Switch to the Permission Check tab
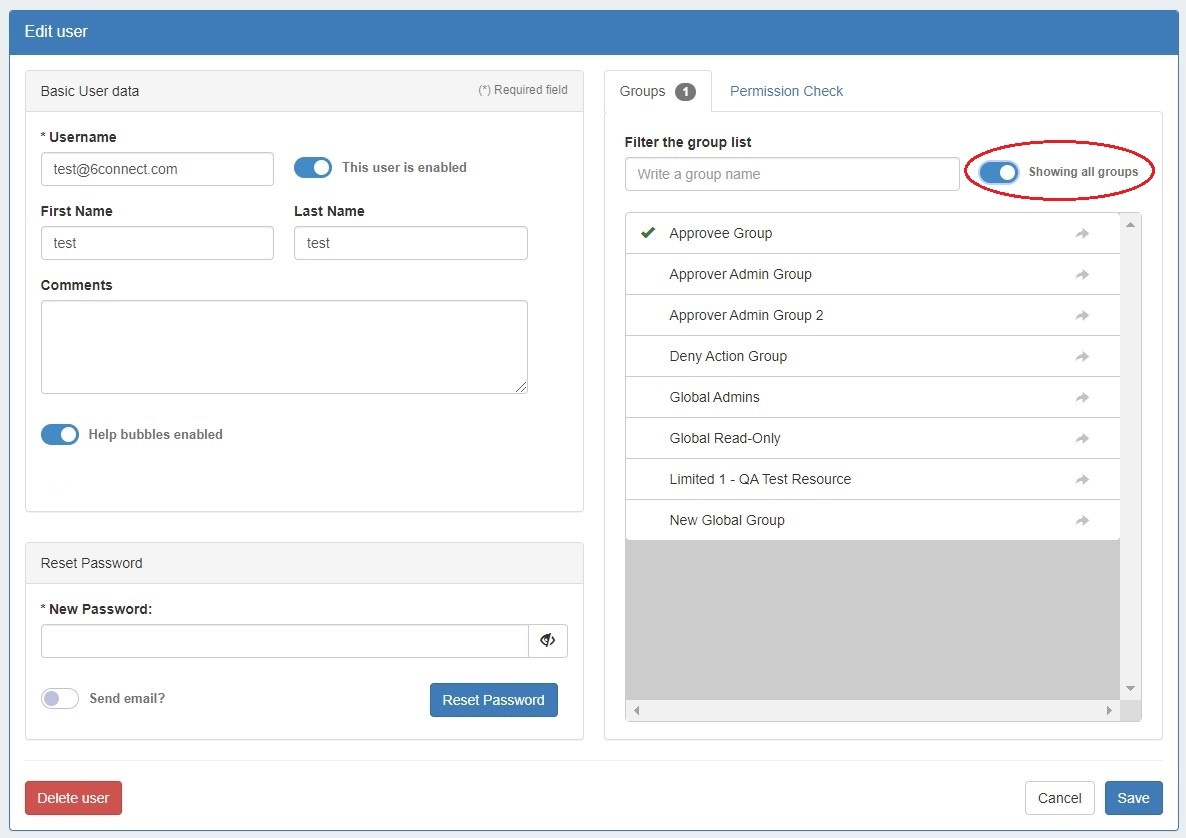This screenshot has width=1186, height=838. [x=786, y=91]
